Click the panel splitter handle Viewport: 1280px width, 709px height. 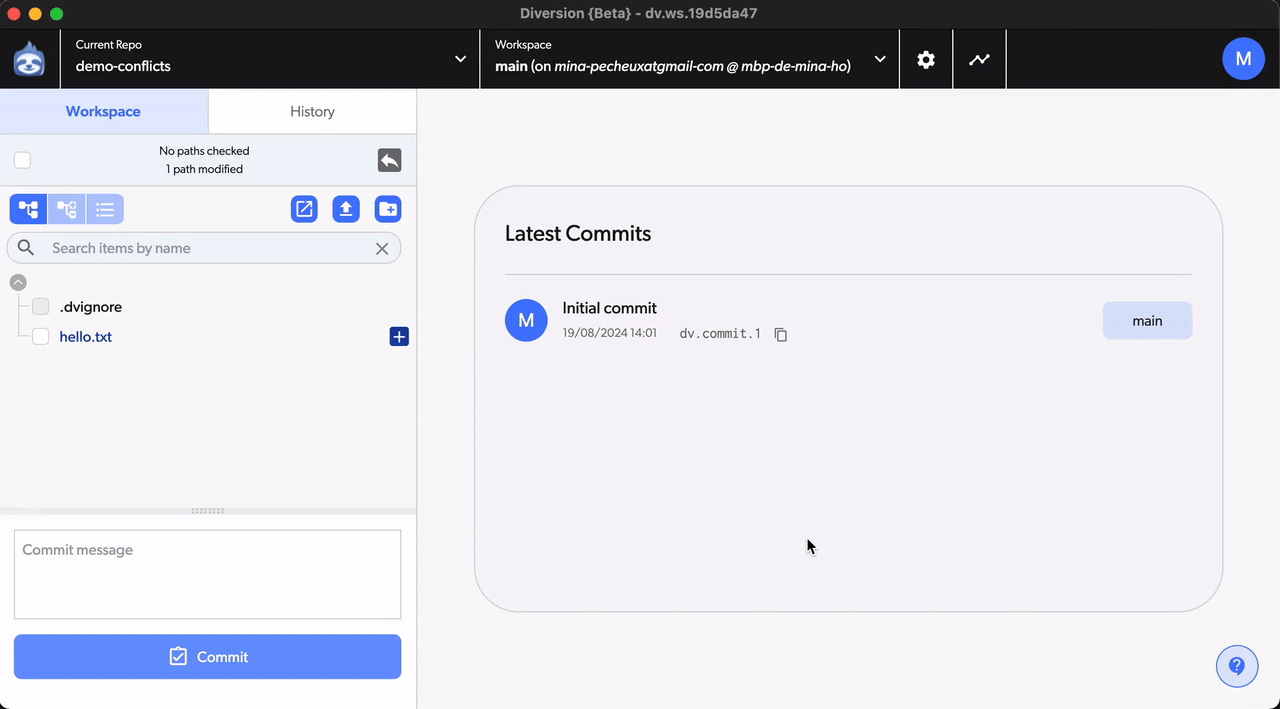[x=208, y=511]
